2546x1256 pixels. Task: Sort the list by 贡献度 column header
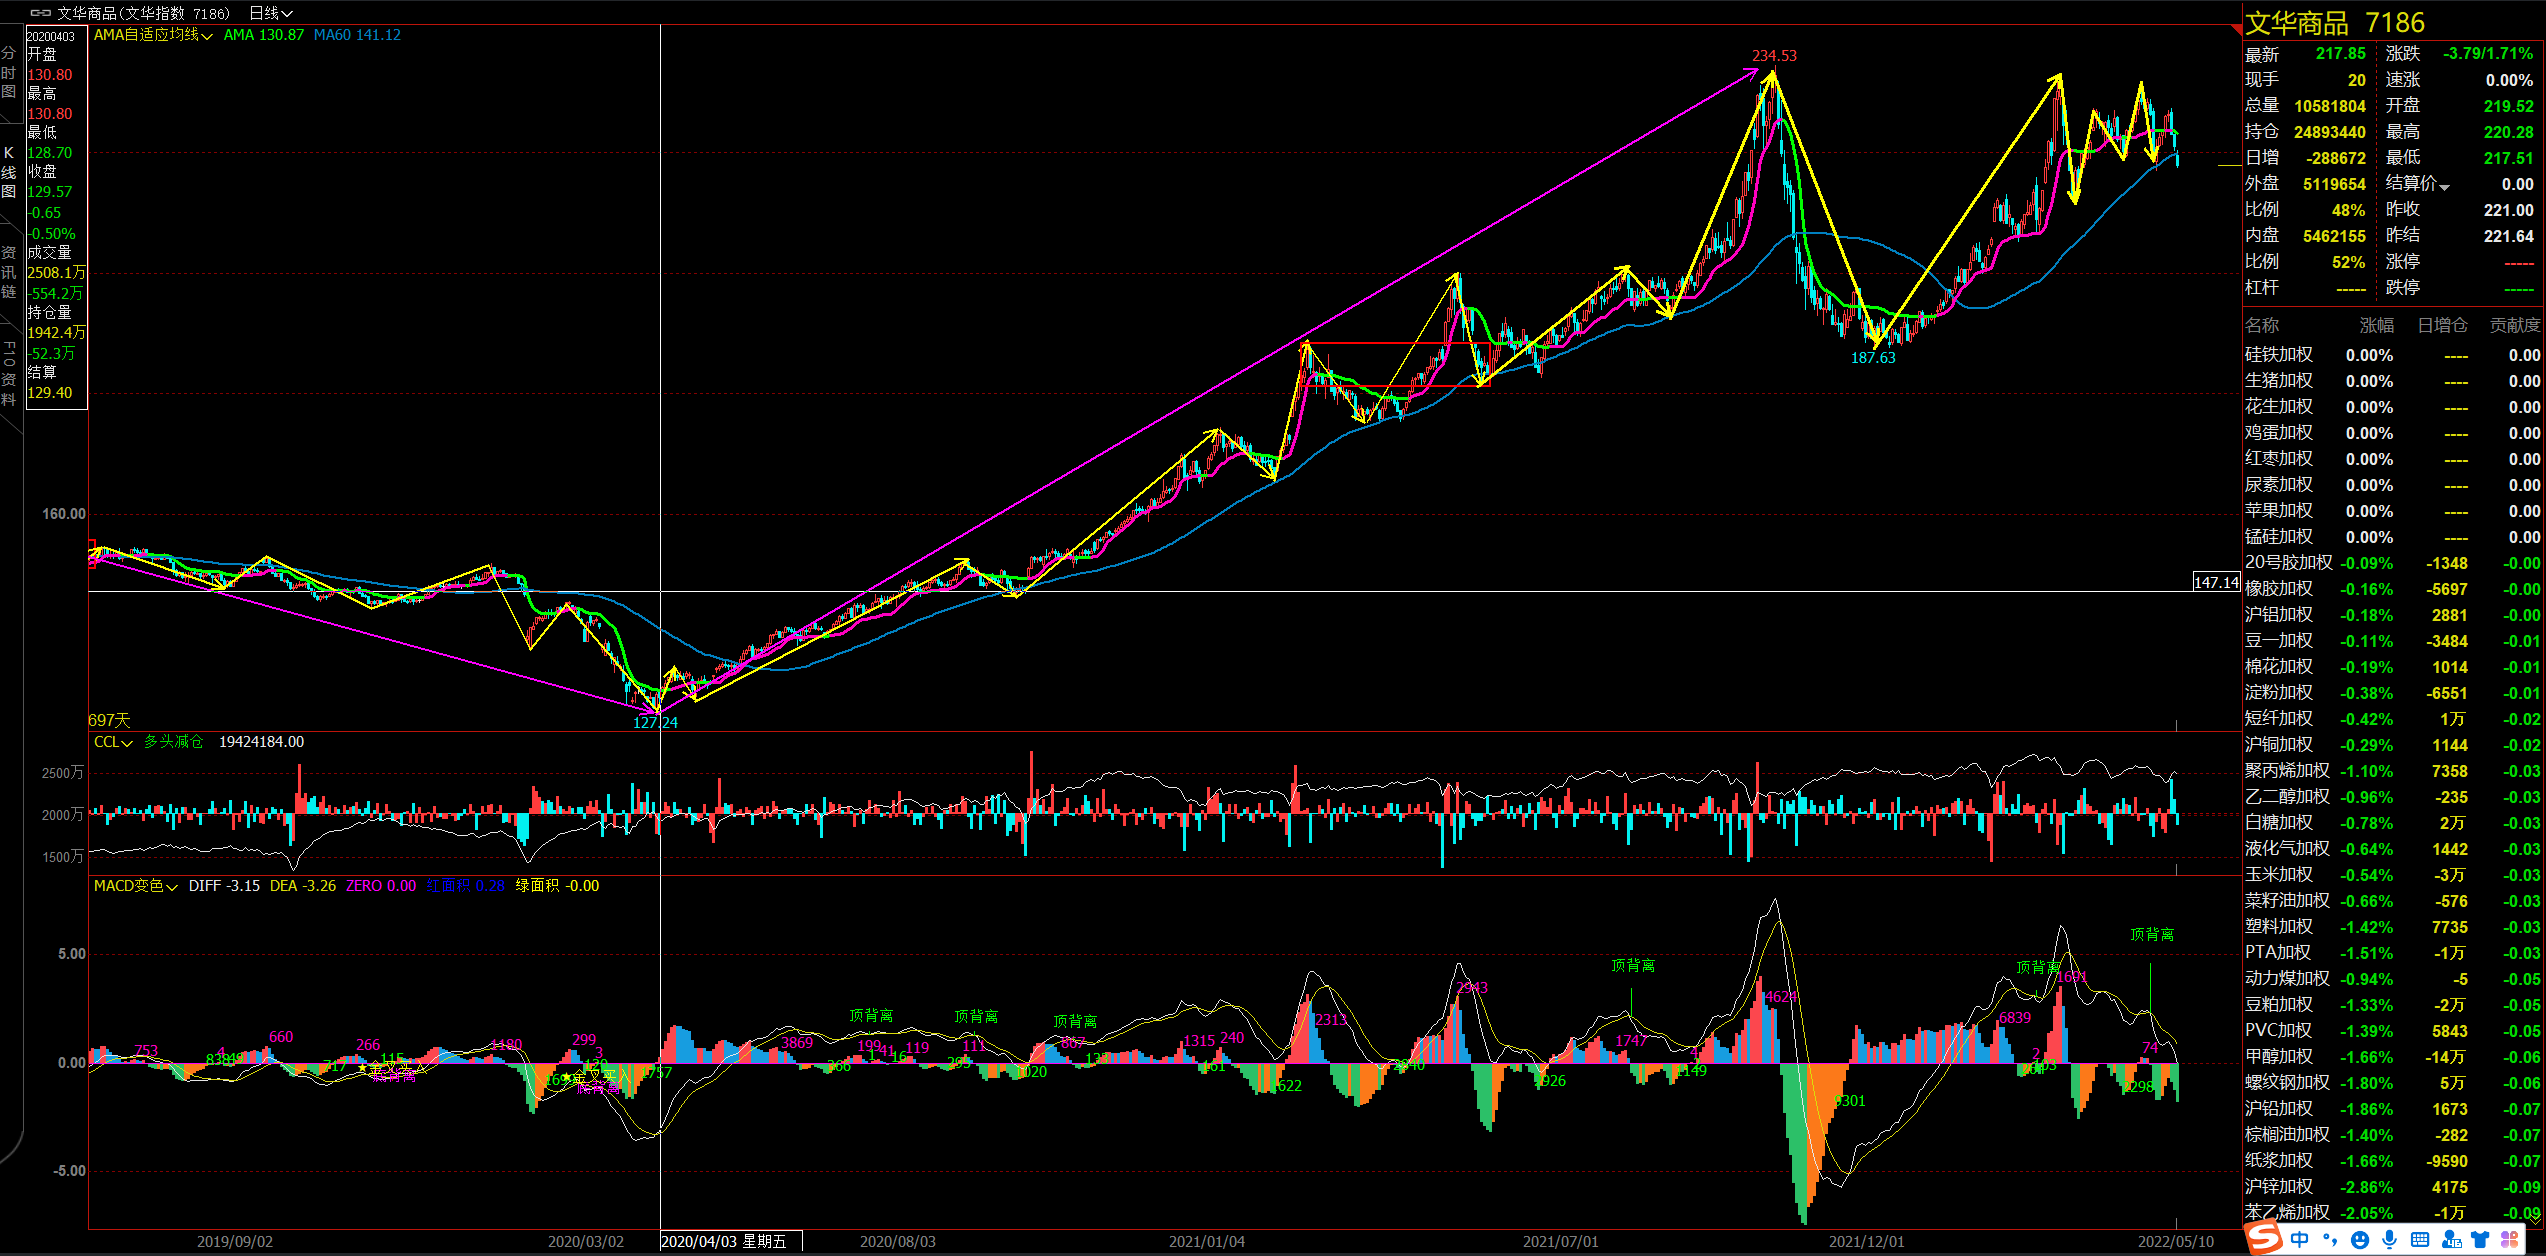pos(2515,325)
